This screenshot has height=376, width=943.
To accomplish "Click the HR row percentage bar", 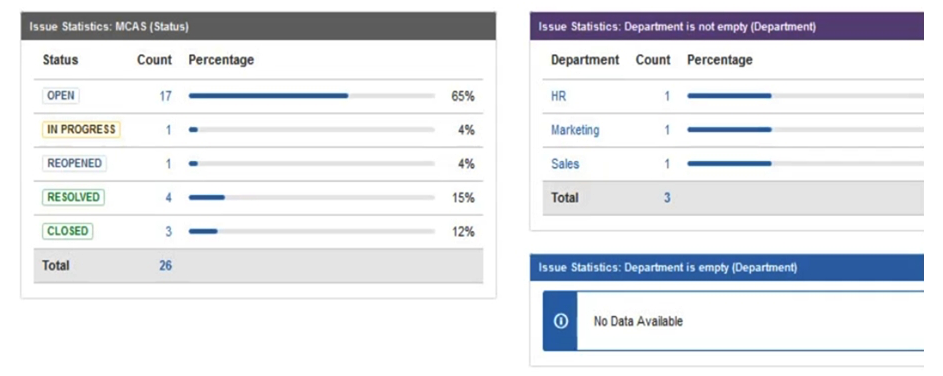I will 805,96.
